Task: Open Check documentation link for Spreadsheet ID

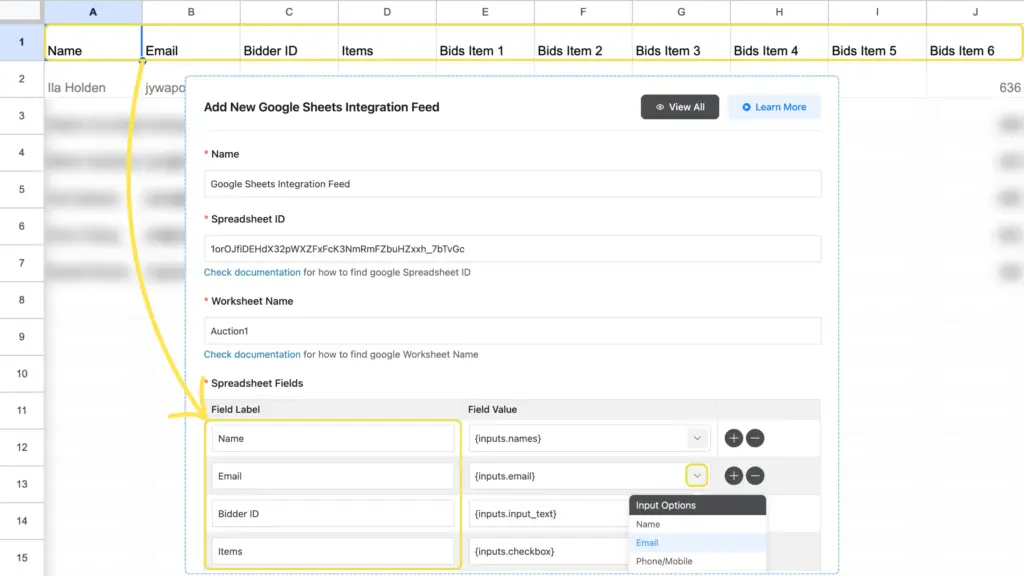Action: pyautogui.click(x=252, y=272)
